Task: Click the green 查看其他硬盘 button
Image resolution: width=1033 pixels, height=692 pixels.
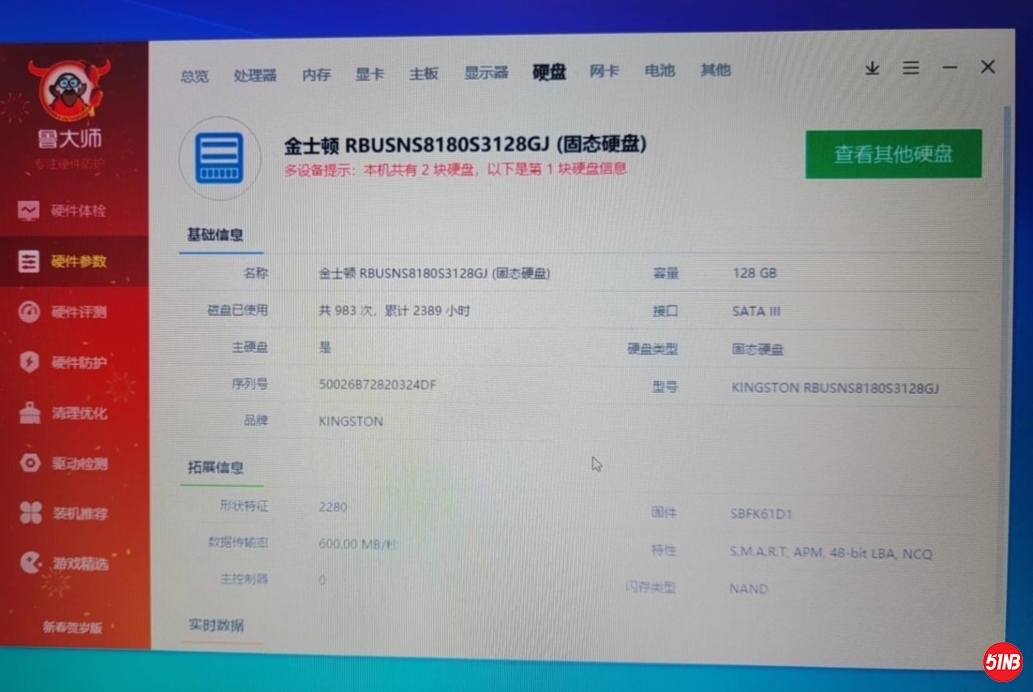Action: [893, 154]
